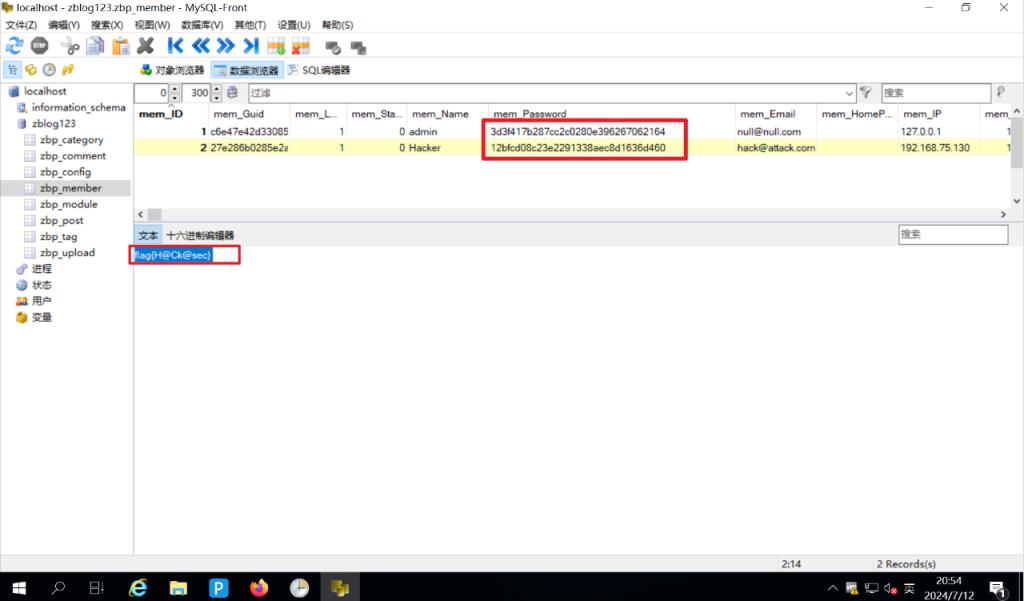Screen dimensions: 1024x601
Task: Click the filter funnel icon
Action: (866, 92)
